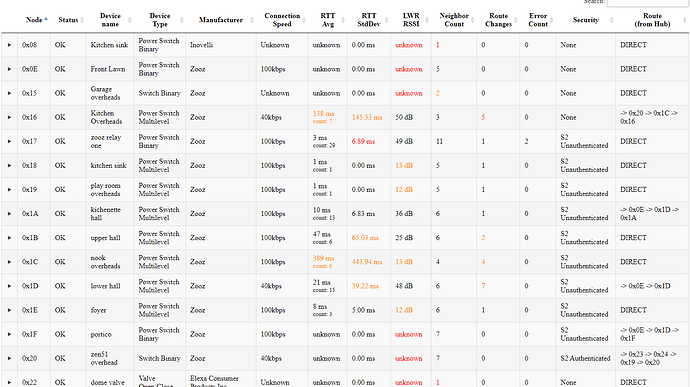690x387 pixels.
Task: Select the '6.89 ms' RTT StdDev value
Action: [x=363, y=141]
